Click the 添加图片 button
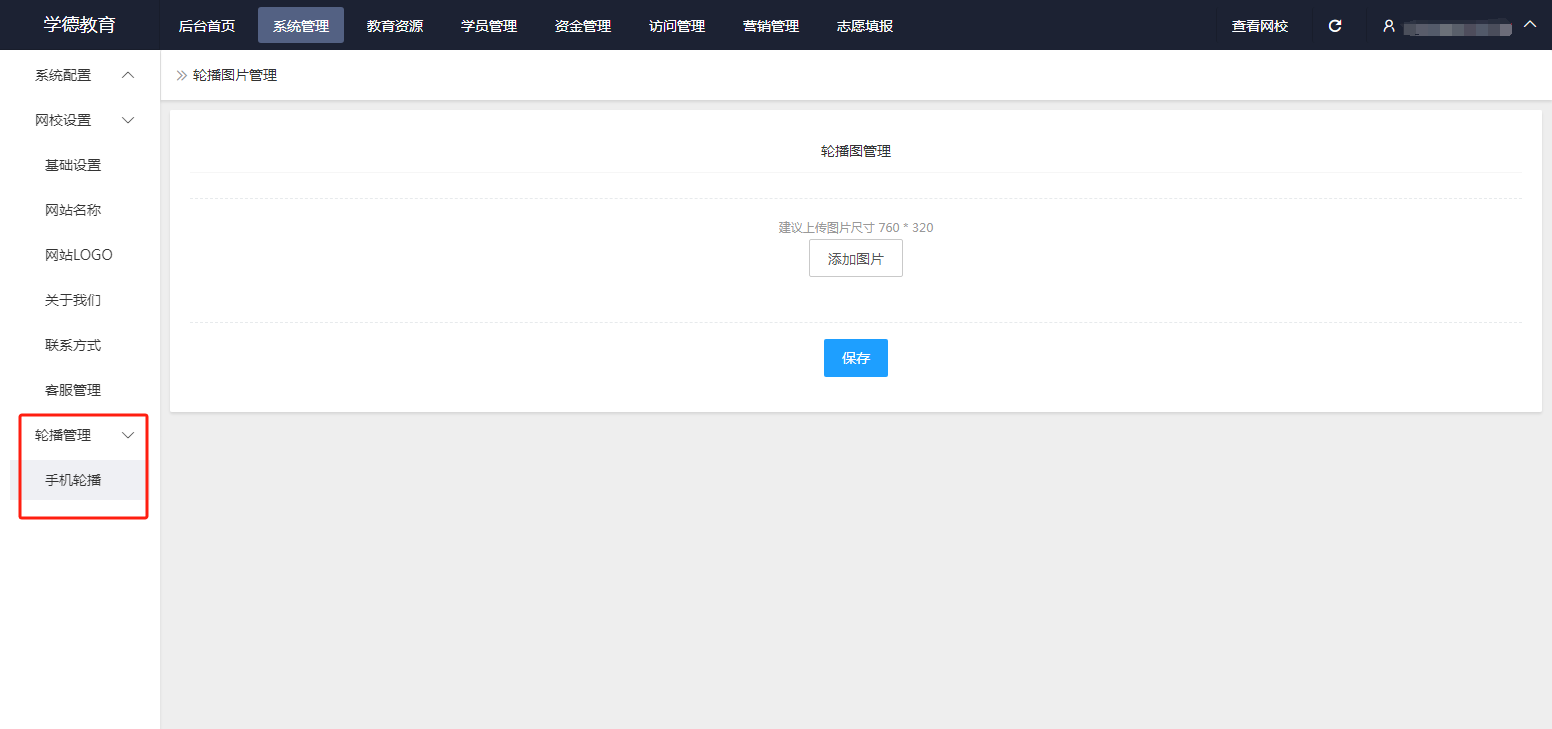 click(856, 258)
